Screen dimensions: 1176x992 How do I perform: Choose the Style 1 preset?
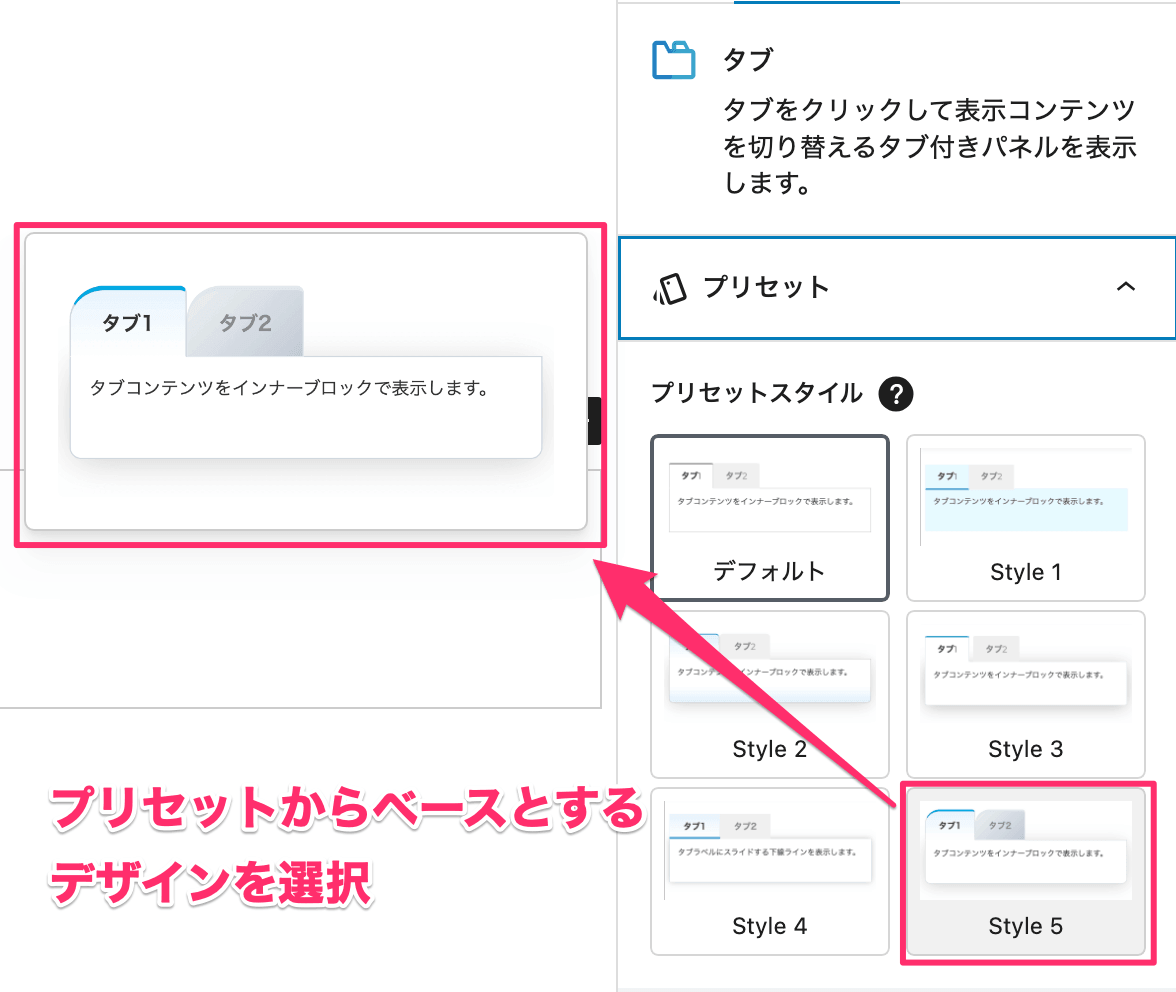pyautogui.click(x=1025, y=517)
